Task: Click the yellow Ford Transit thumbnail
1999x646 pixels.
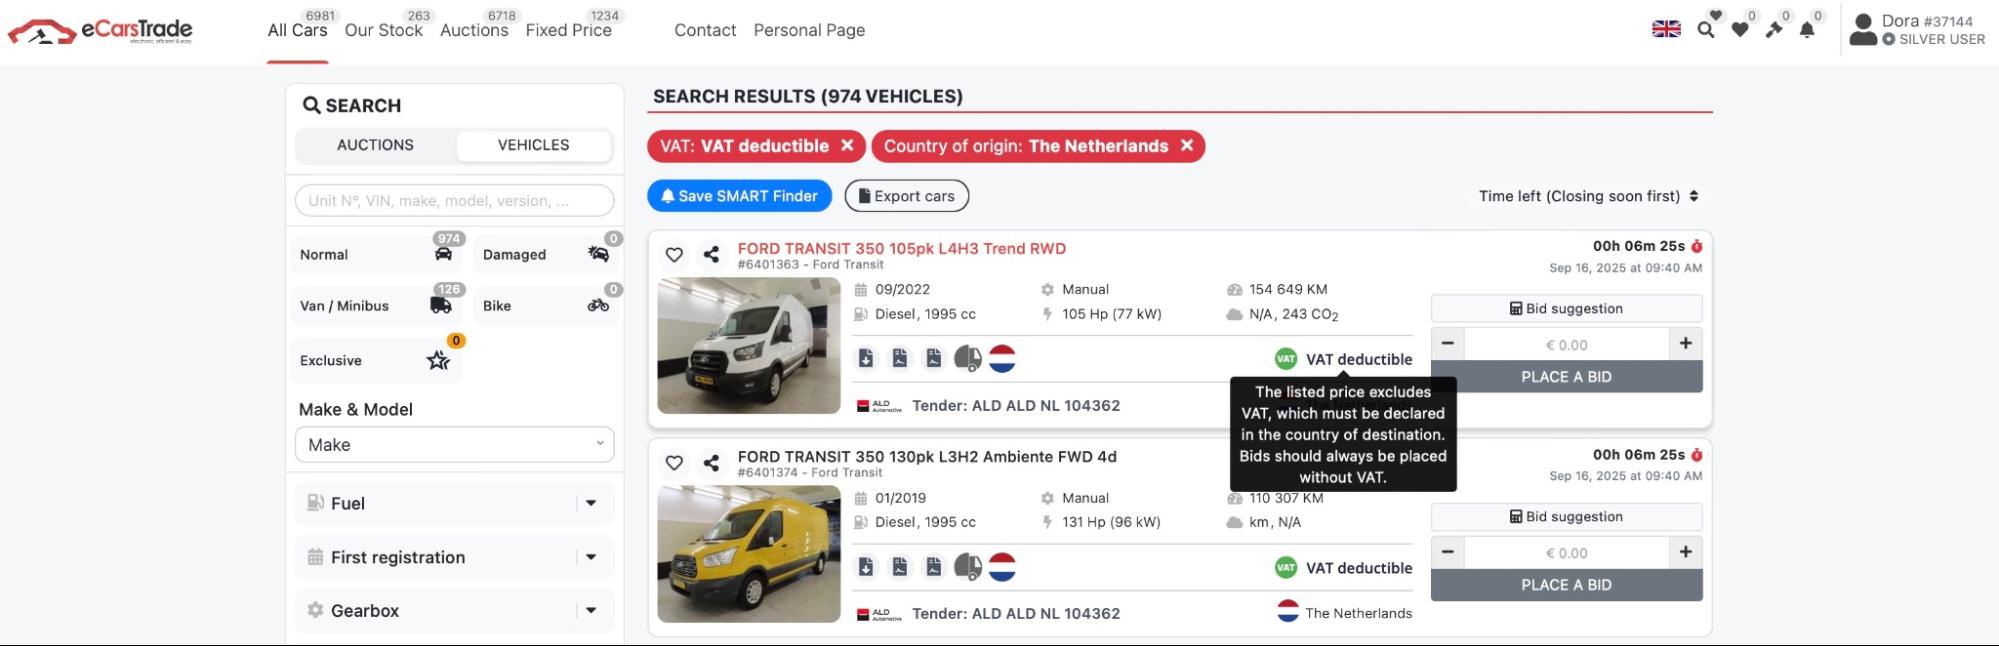Action: [x=749, y=553]
